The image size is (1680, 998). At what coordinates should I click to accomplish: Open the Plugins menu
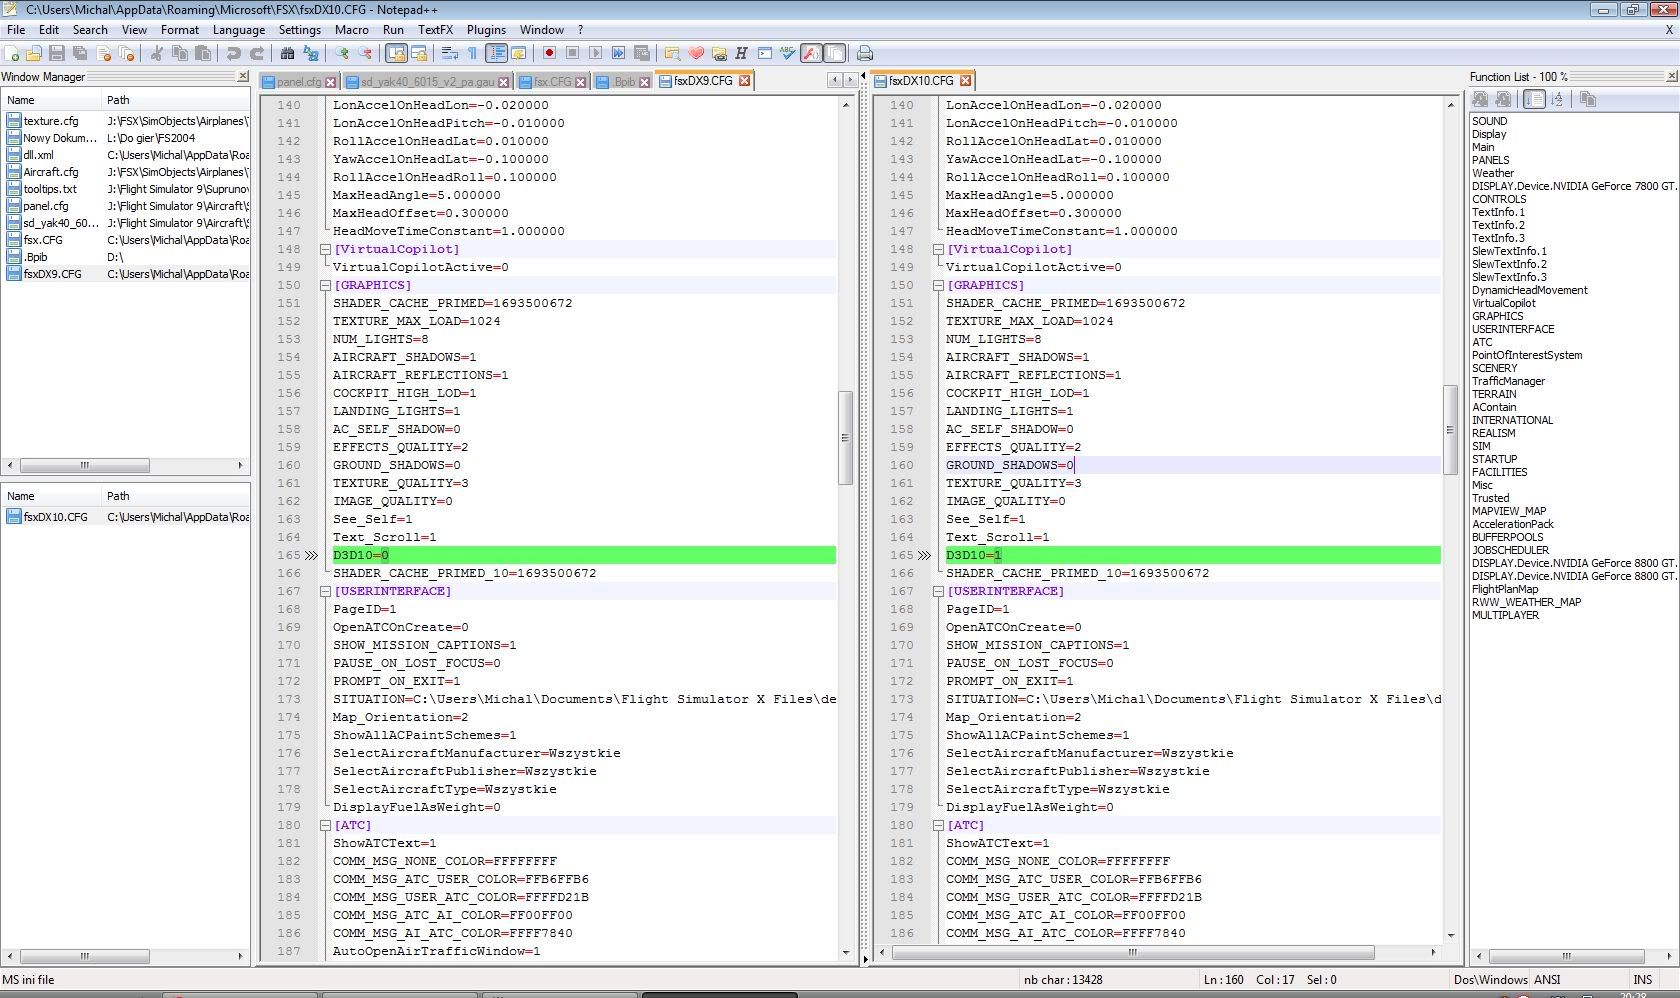click(486, 30)
